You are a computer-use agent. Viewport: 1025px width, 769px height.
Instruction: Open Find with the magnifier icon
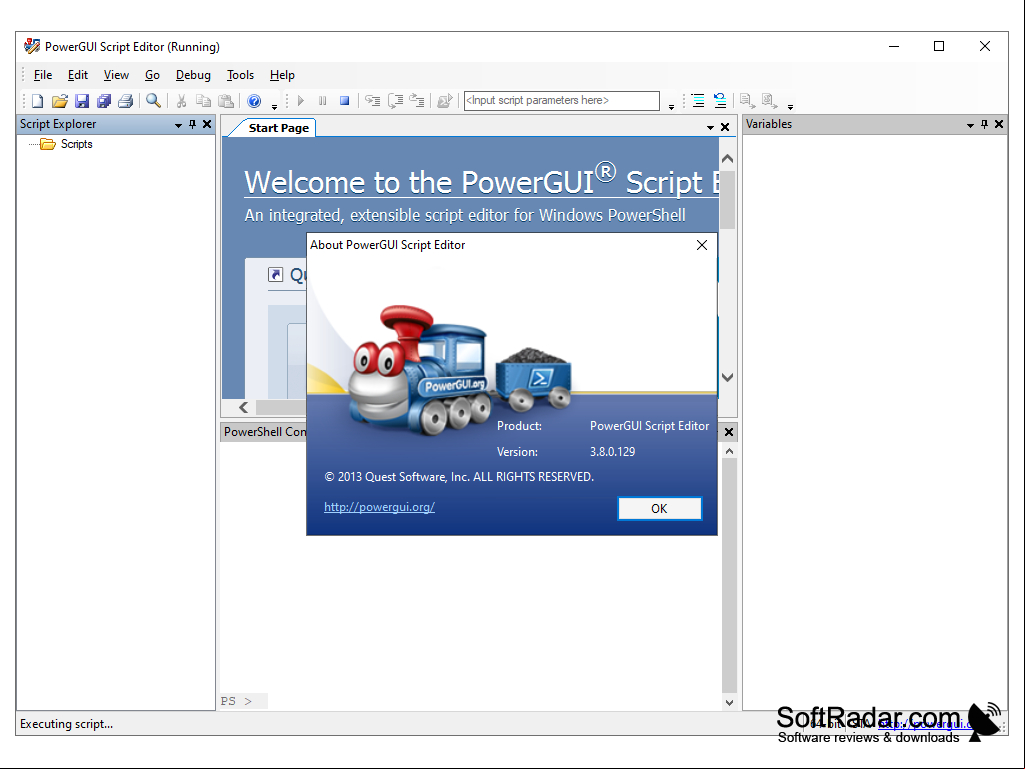pos(153,101)
